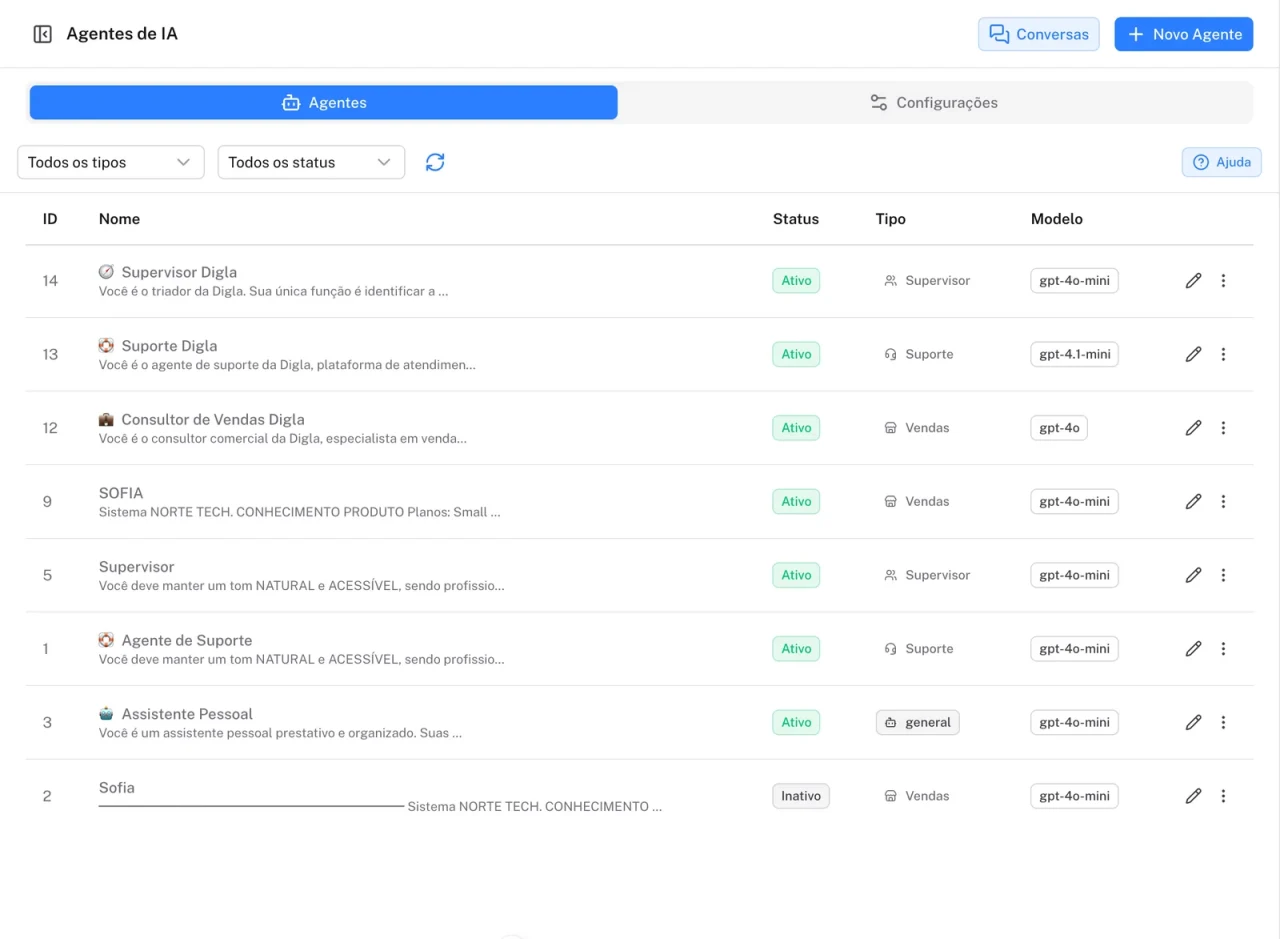
Task: Click pencil icon for Agente de Suporte
Action: (1193, 649)
